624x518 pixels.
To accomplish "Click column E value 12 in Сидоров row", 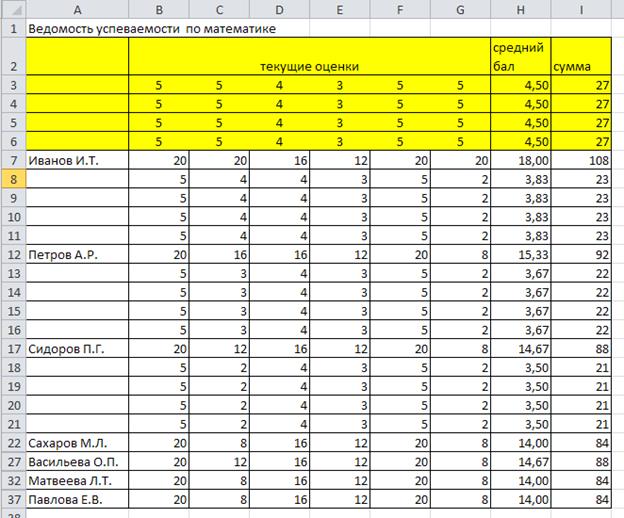I will 339,349.
